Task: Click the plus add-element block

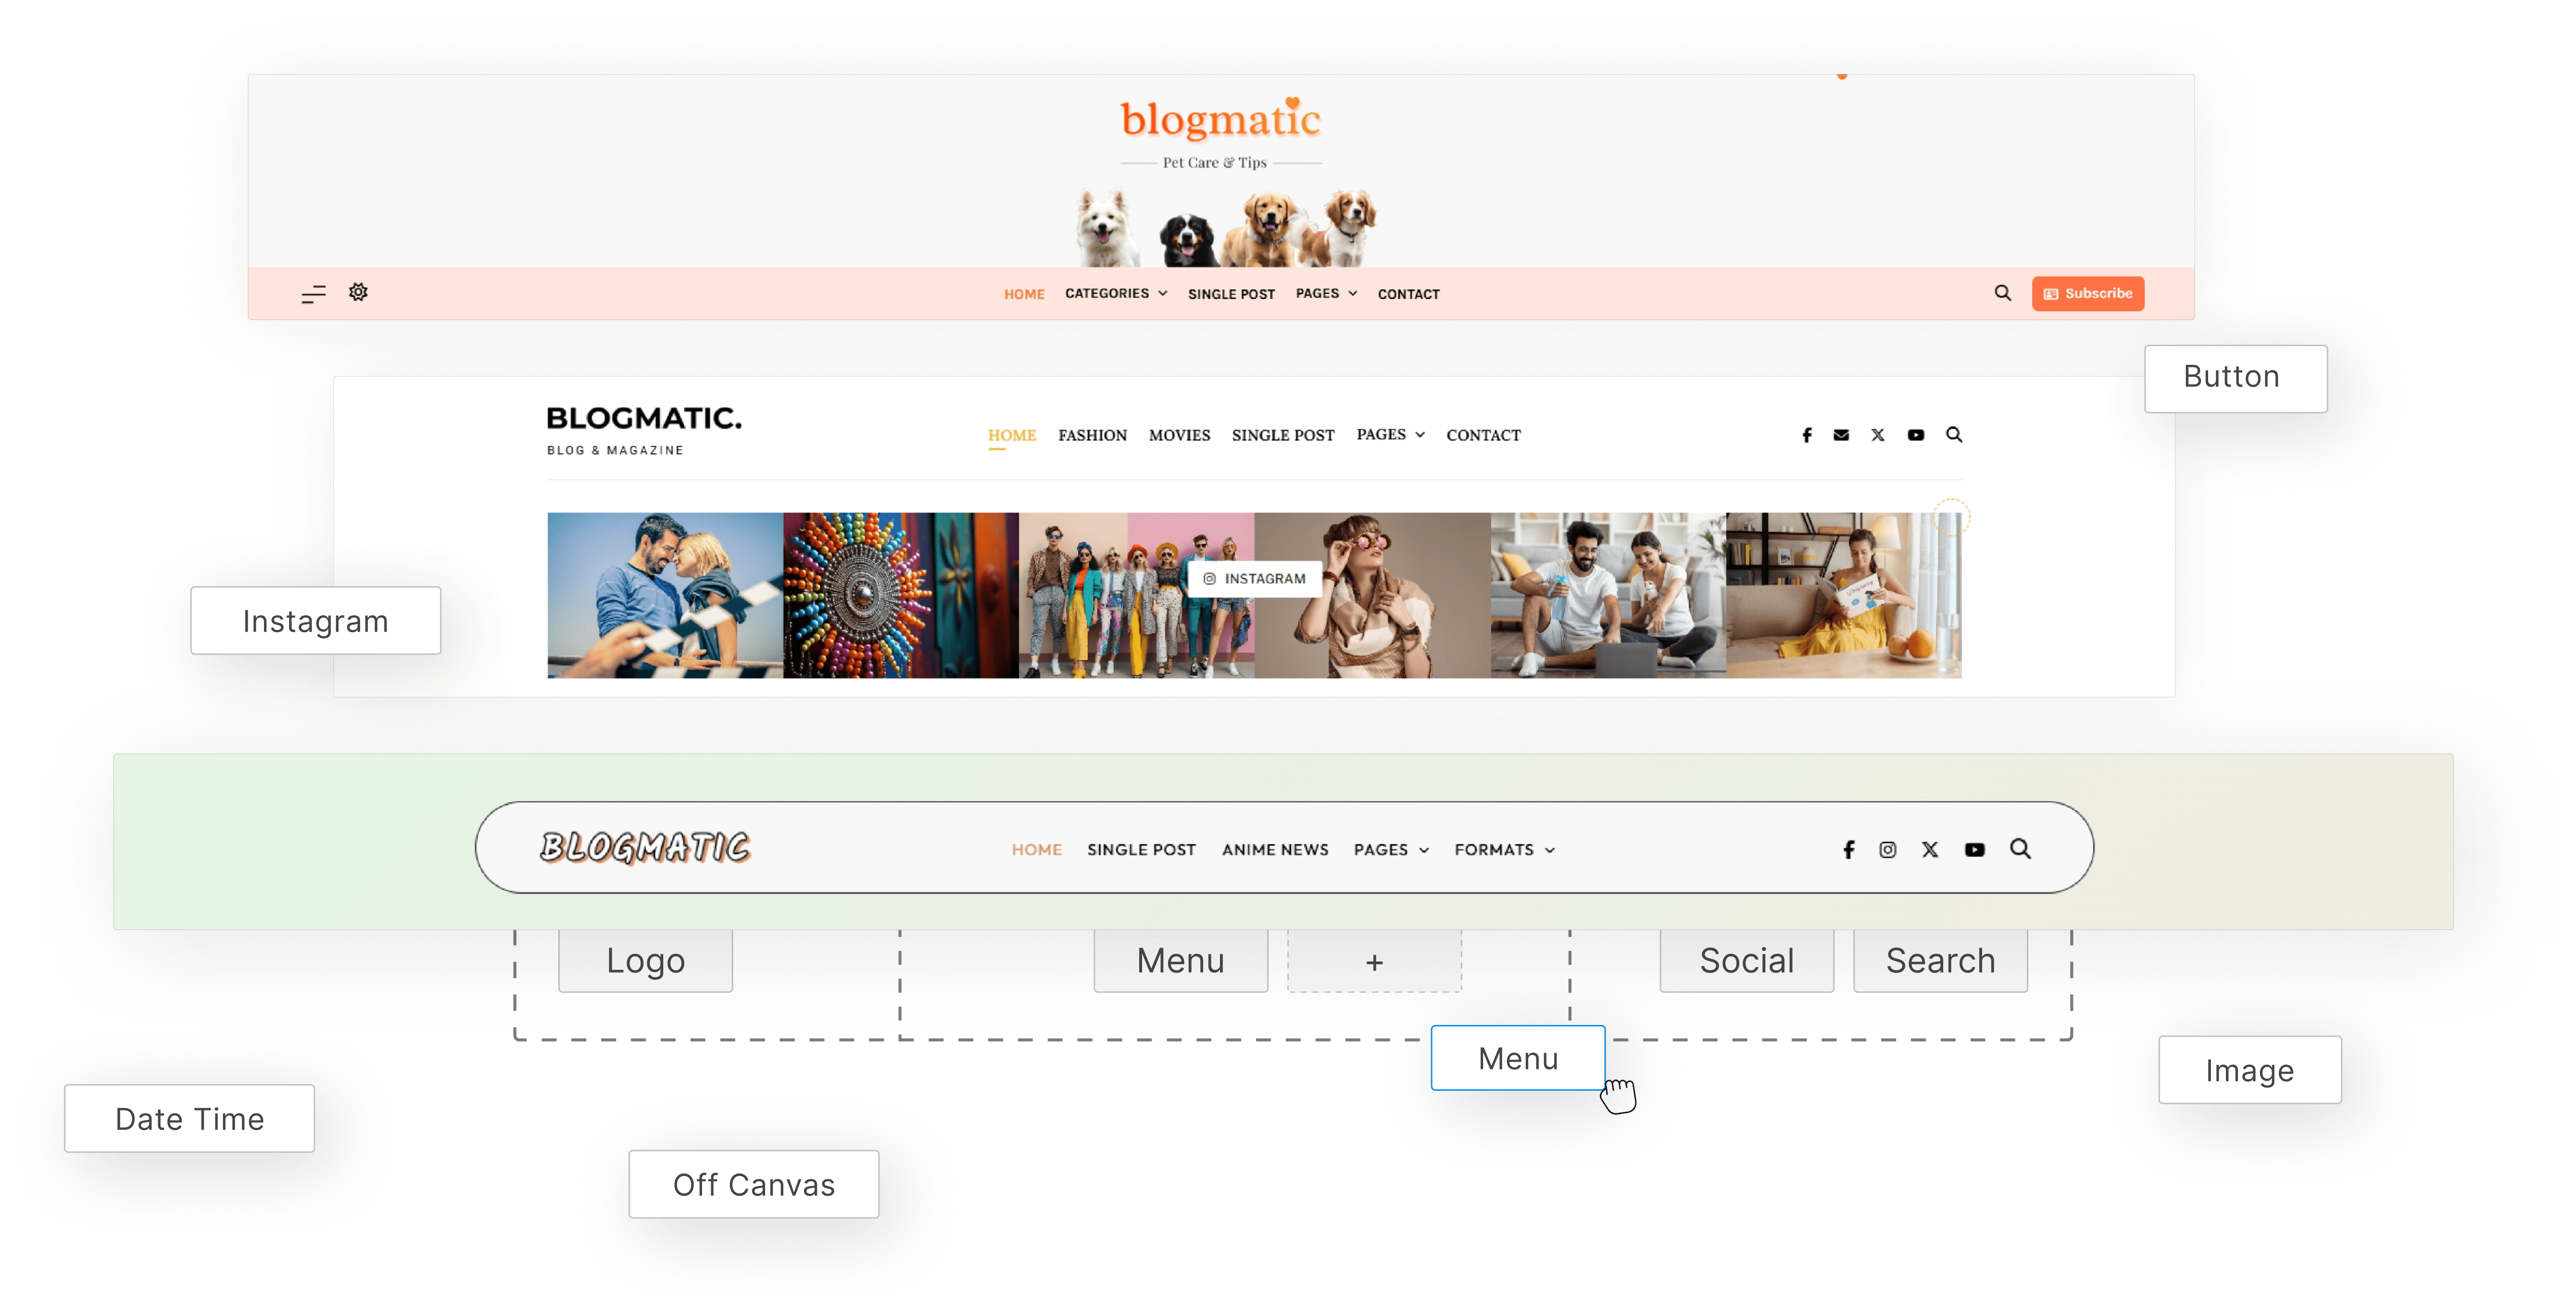Action: click(1374, 961)
